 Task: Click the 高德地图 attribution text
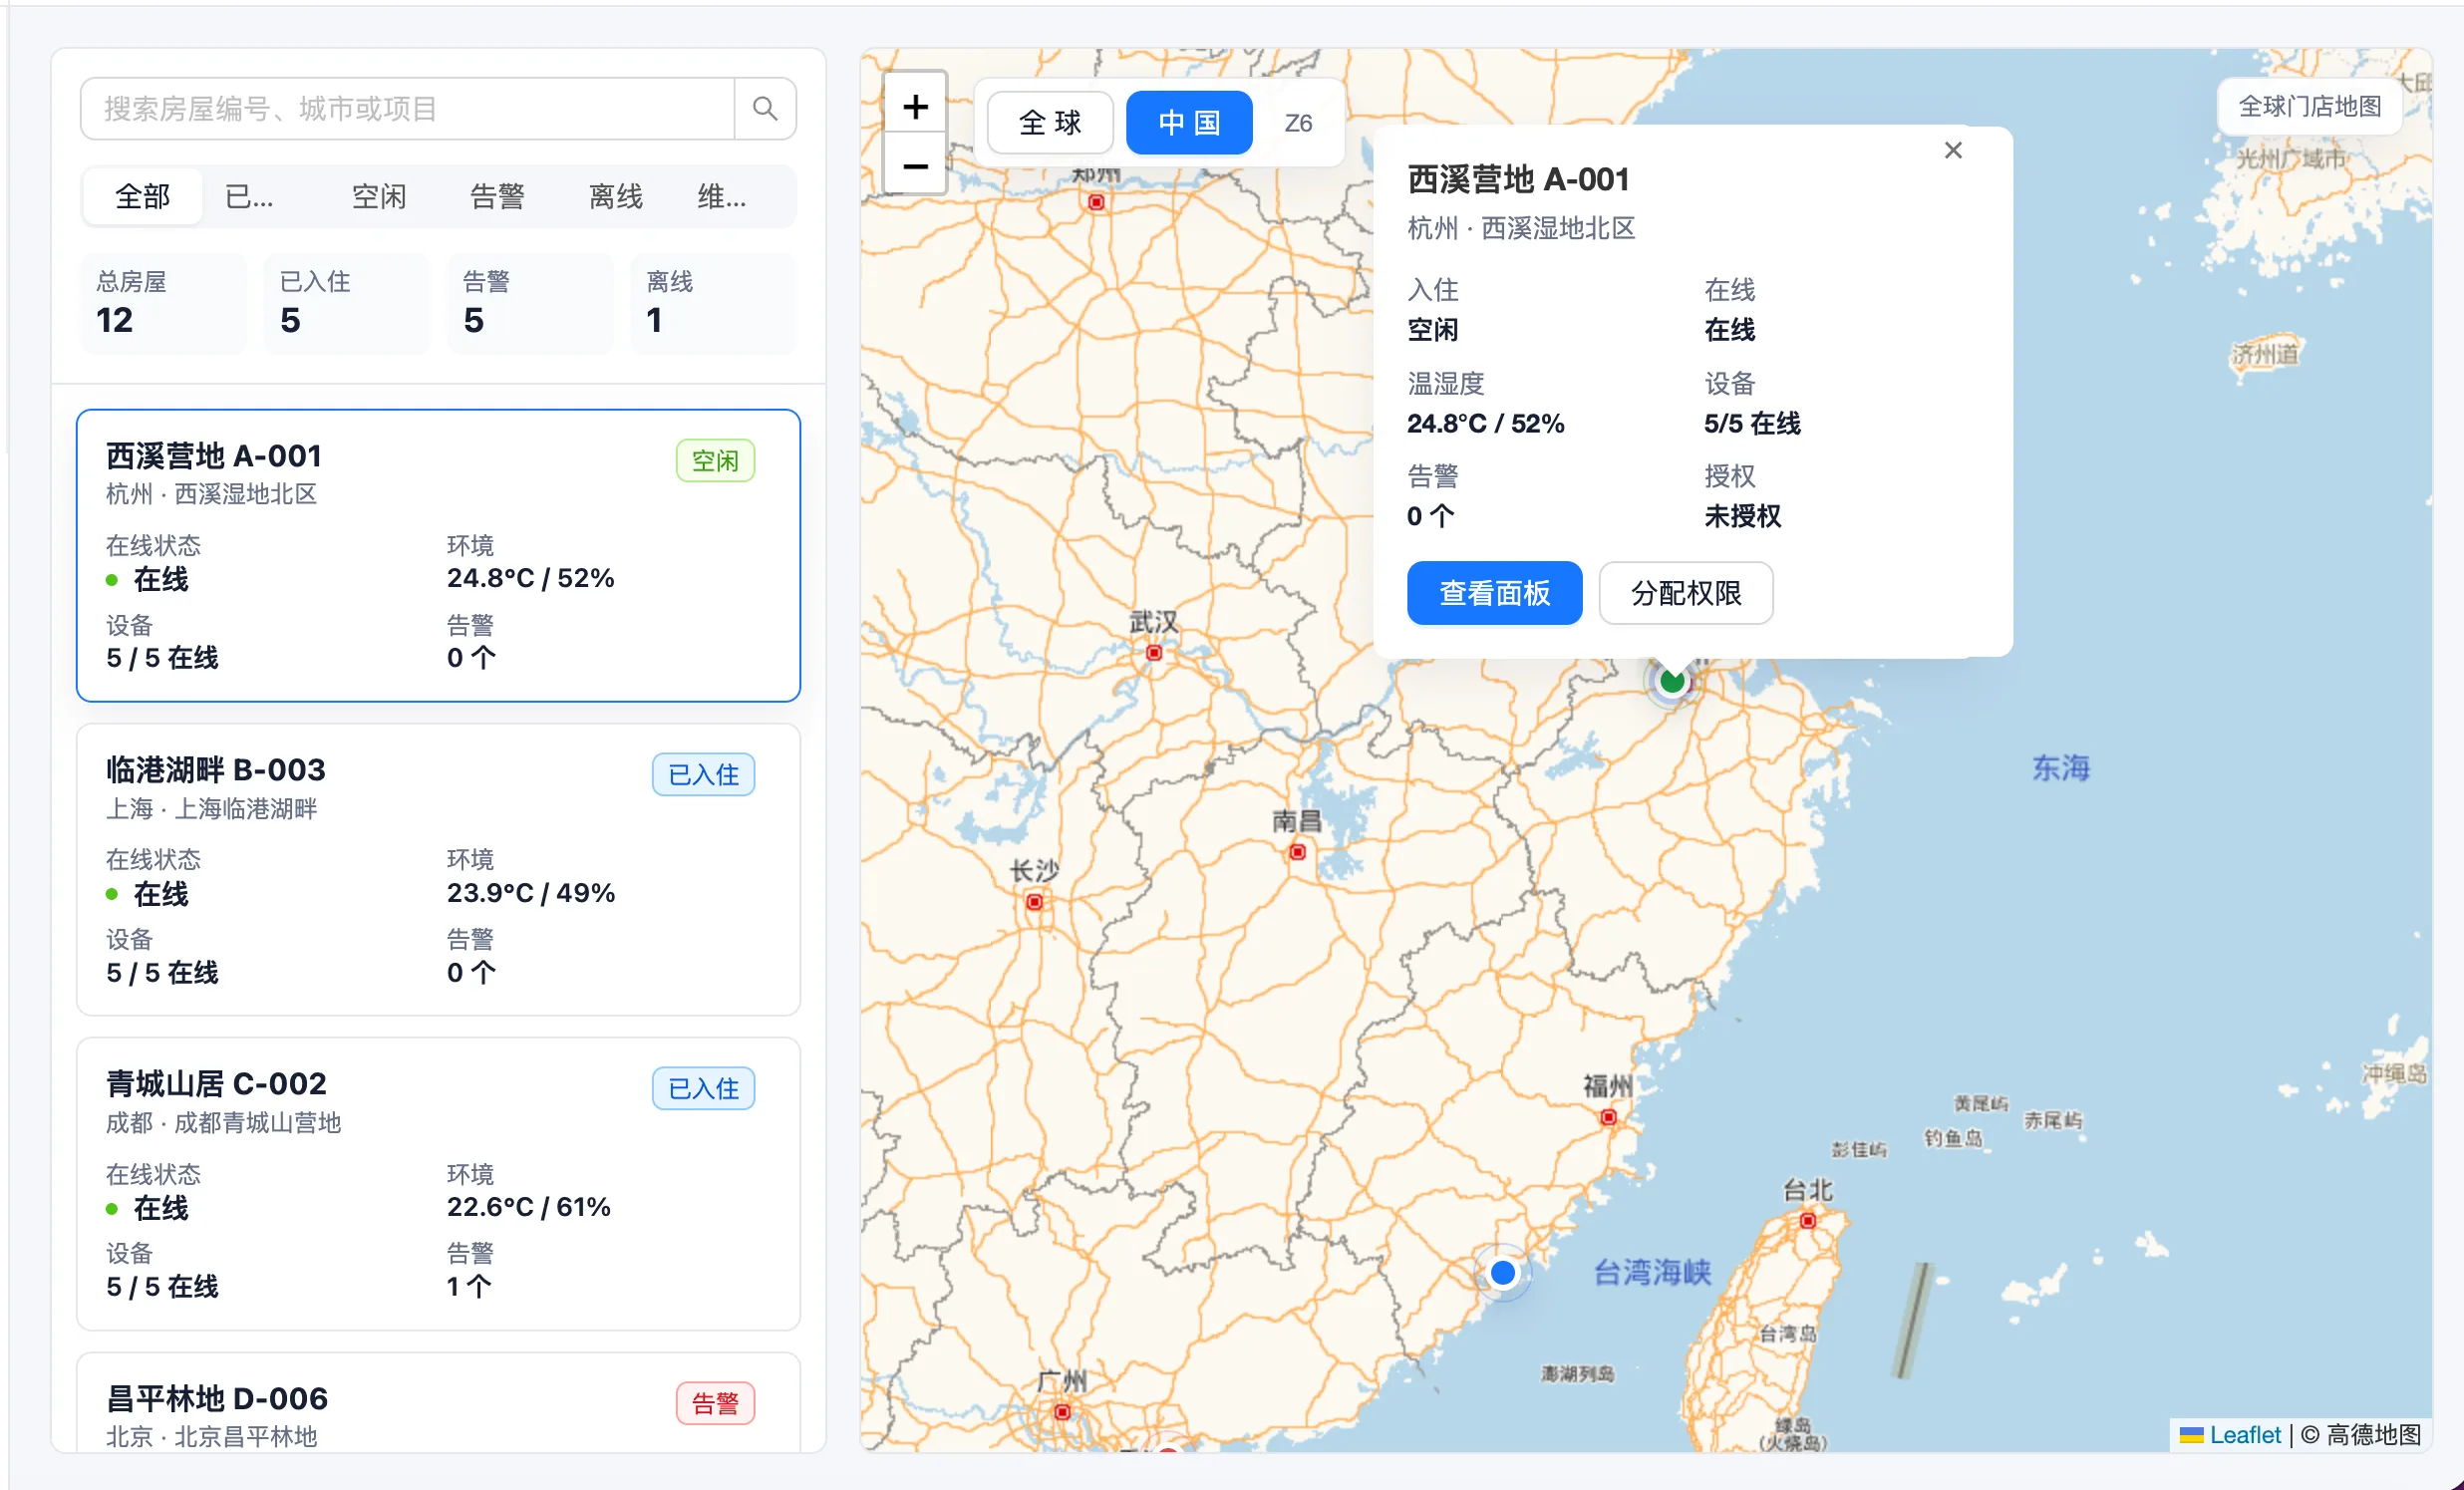[x=2372, y=1435]
